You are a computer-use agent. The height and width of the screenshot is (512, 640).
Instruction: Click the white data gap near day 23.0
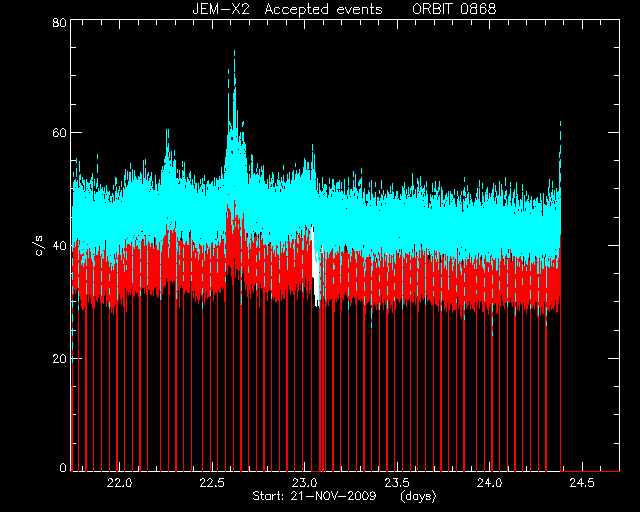point(315,265)
